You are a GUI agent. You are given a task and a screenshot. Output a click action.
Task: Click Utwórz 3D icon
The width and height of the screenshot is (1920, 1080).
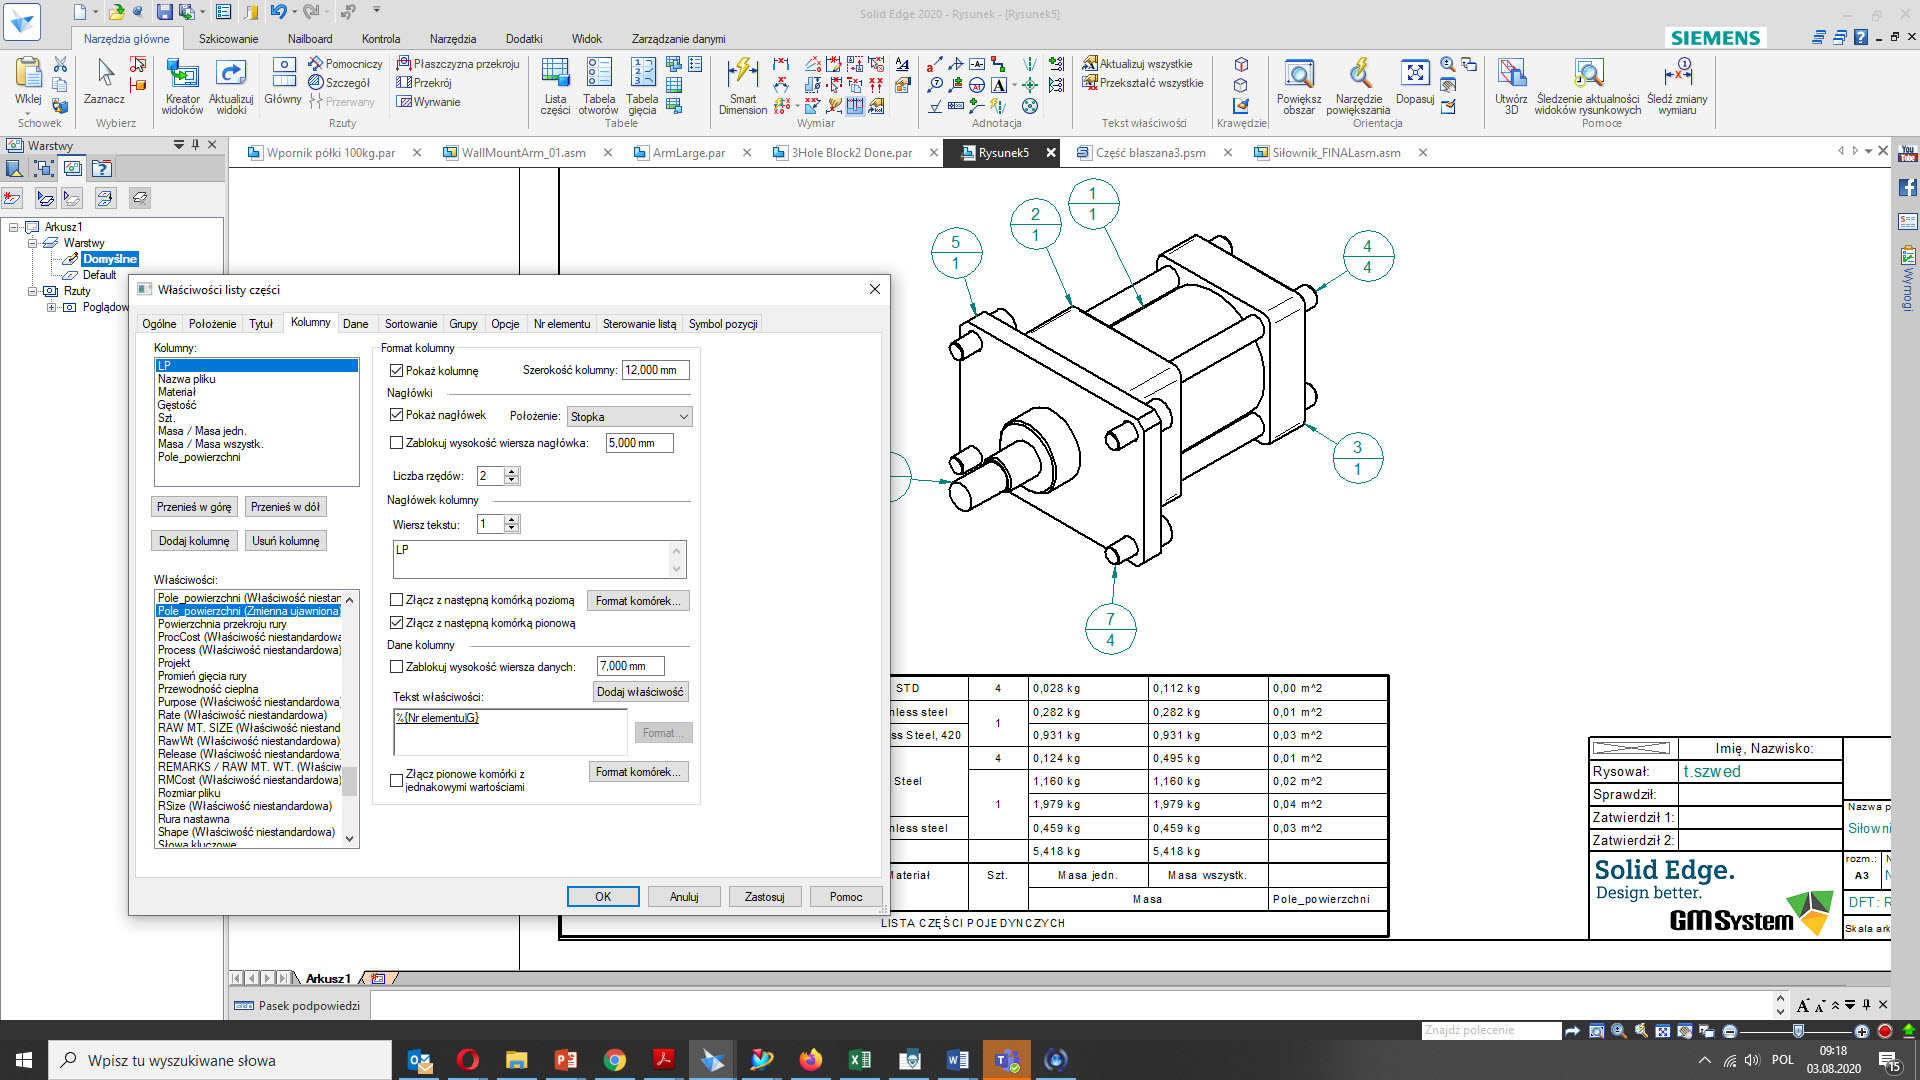(1511, 86)
